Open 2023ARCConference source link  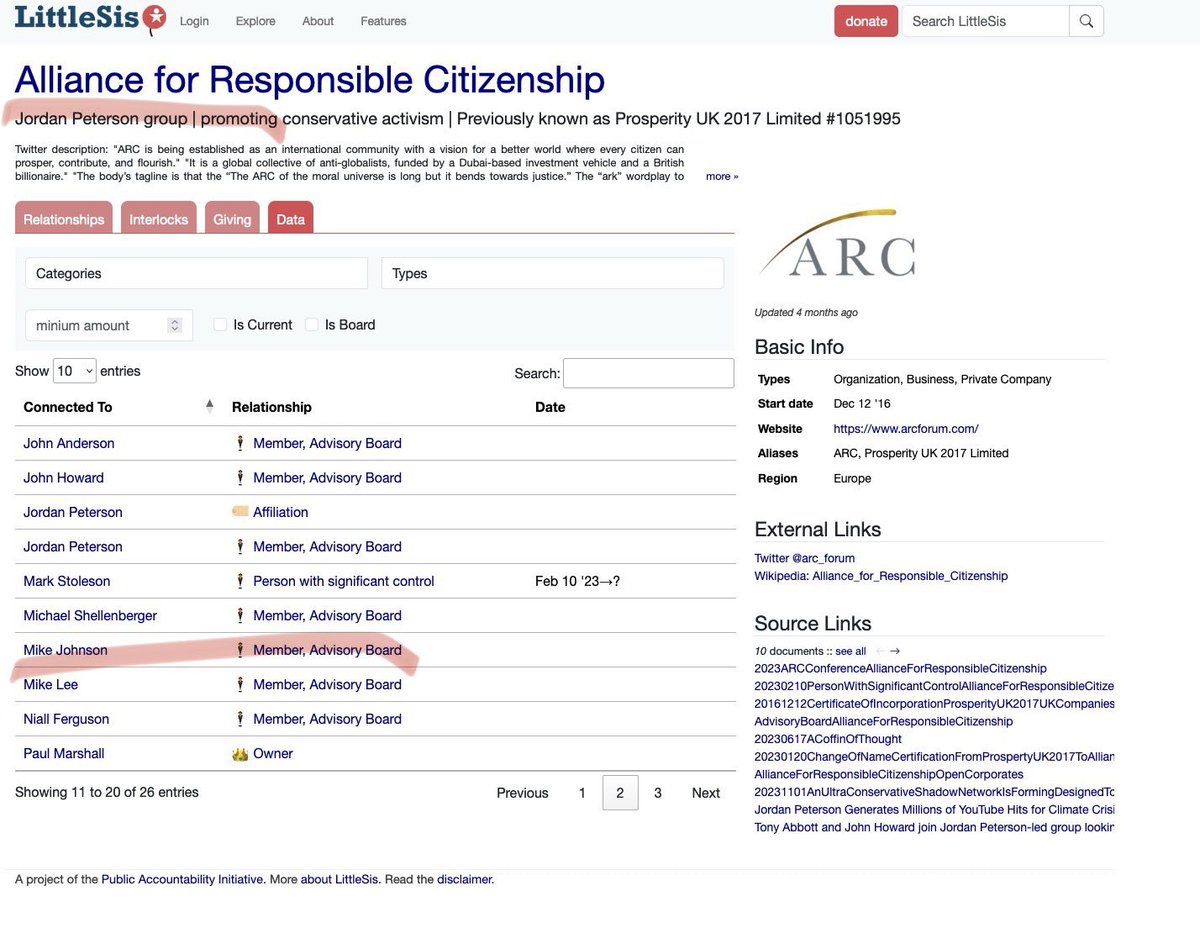(x=900, y=668)
